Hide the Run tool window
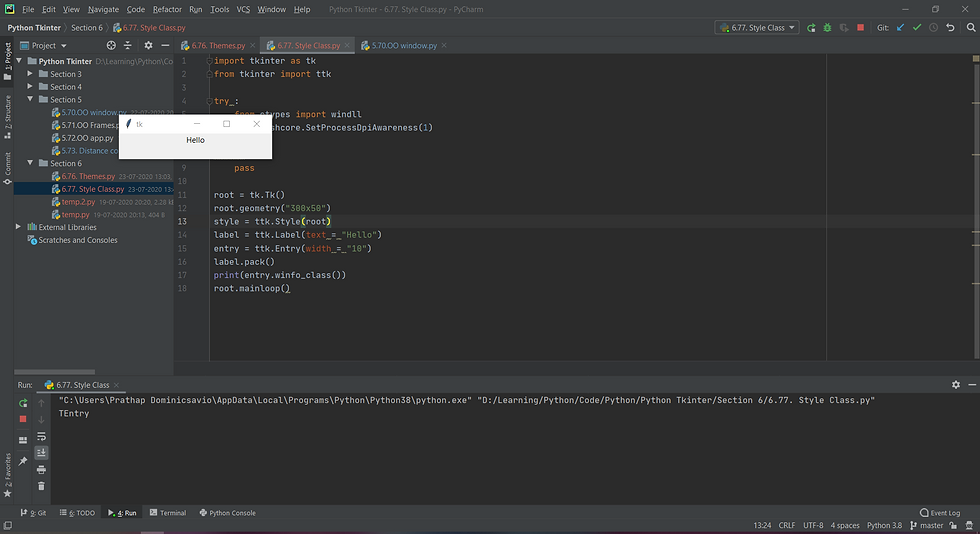 pyautogui.click(x=972, y=385)
